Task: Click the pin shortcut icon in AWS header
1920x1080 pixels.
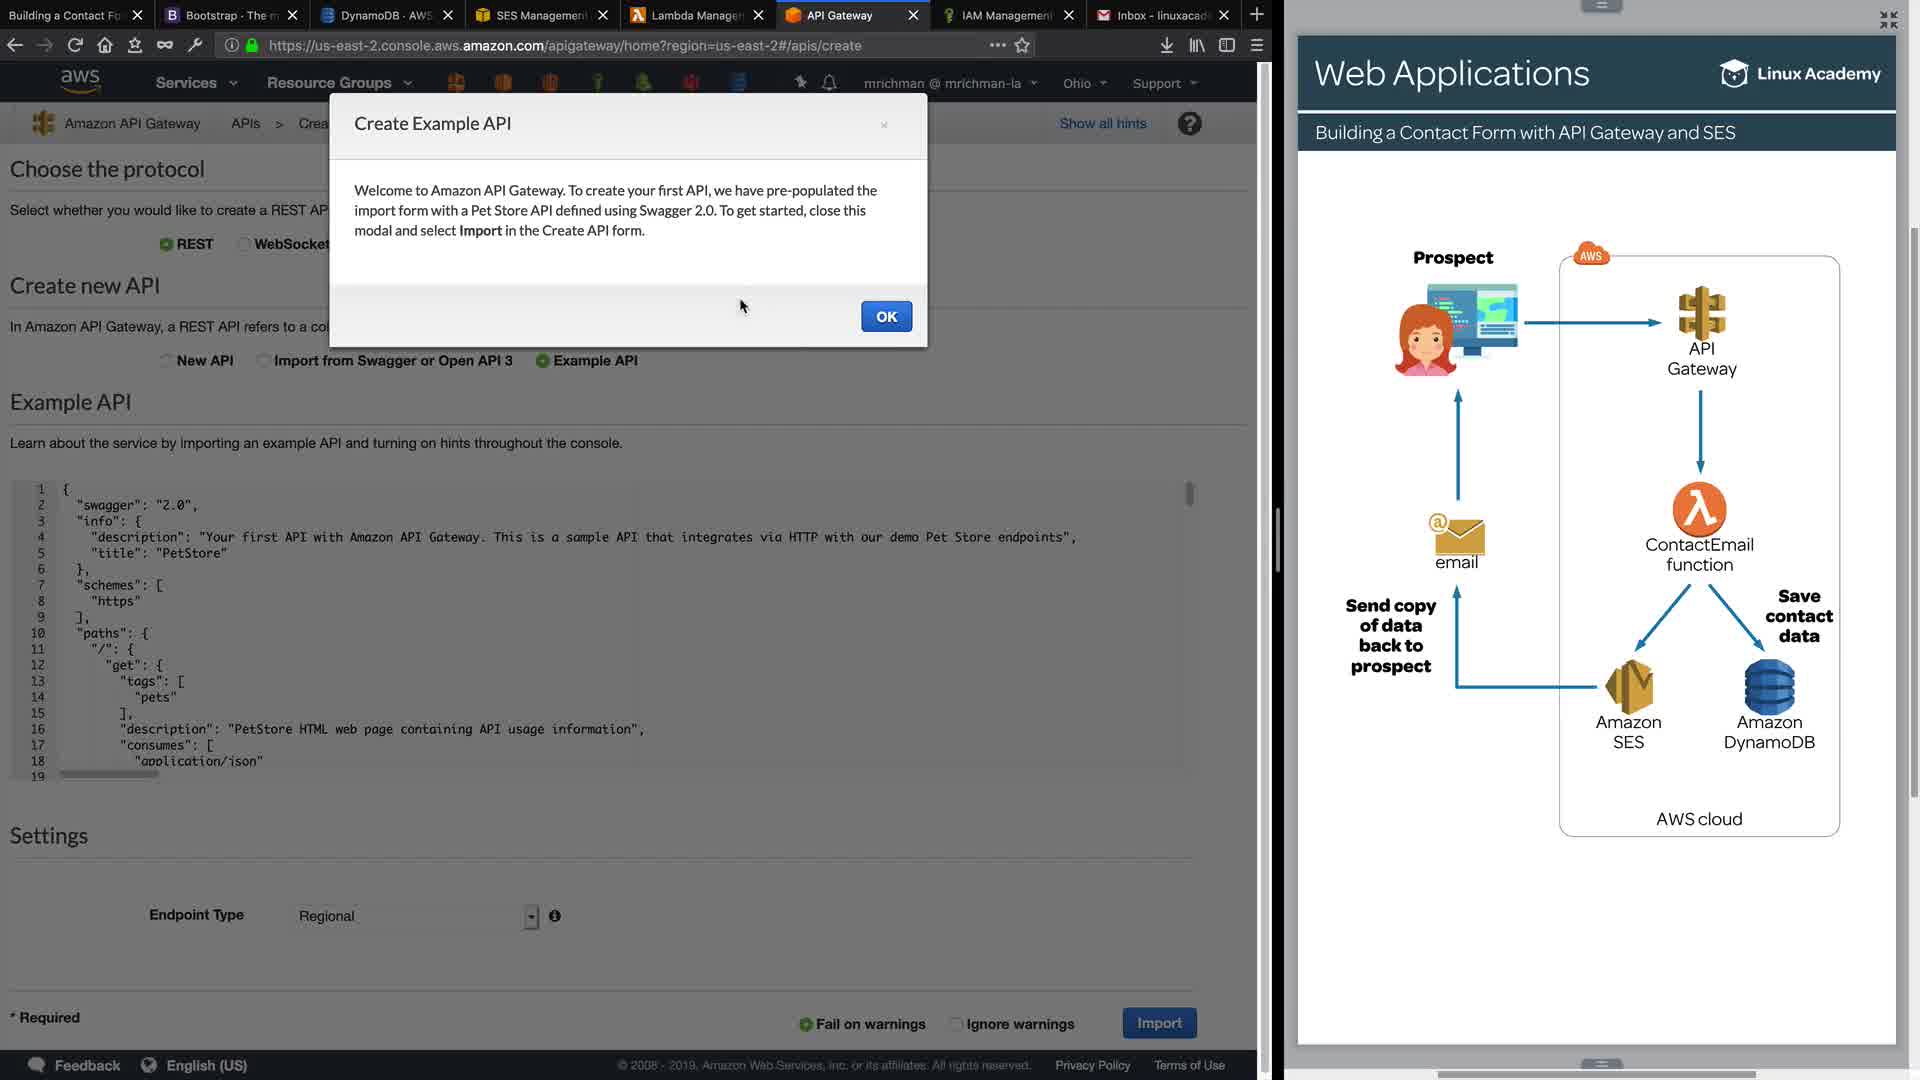Action: click(800, 83)
